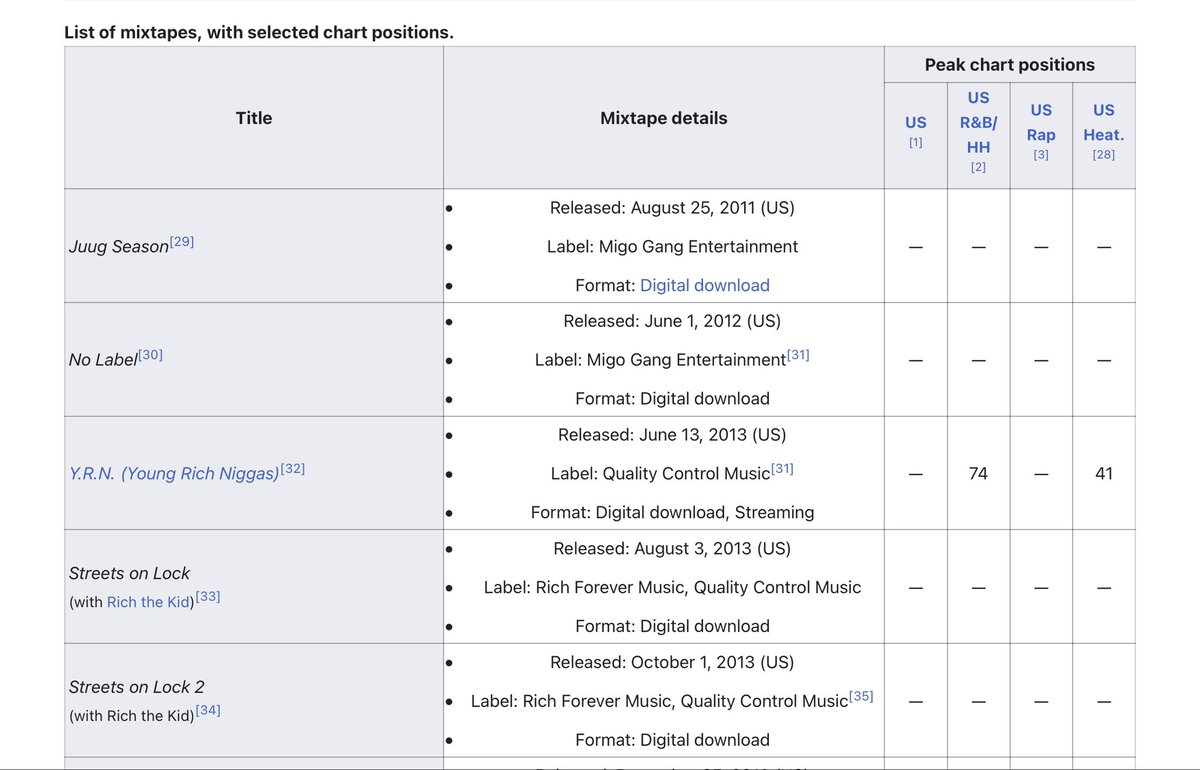Select 'Released: August 3, 2013 (US)' text
The height and width of the screenshot is (770, 1200).
[x=672, y=549]
